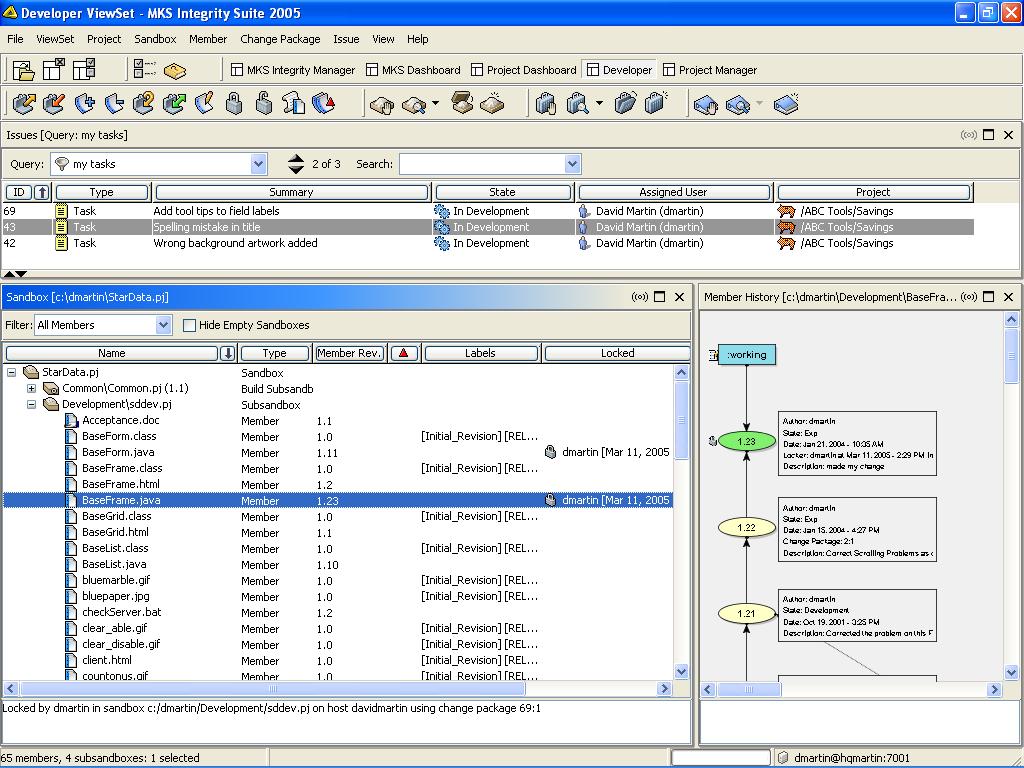Toggle Hide Empty Sandboxes checkbox
This screenshot has width=1024, height=768.
point(189,325)
